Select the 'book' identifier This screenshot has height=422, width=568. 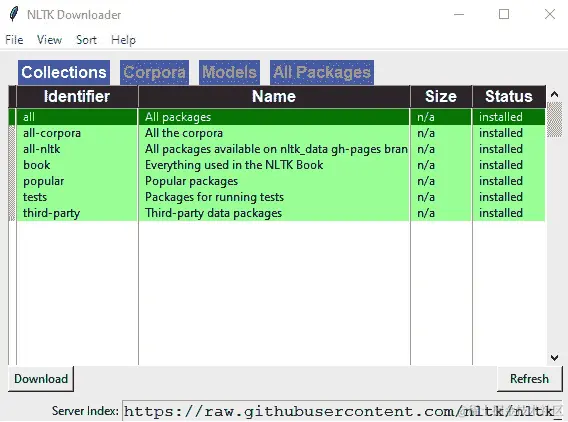37,165
